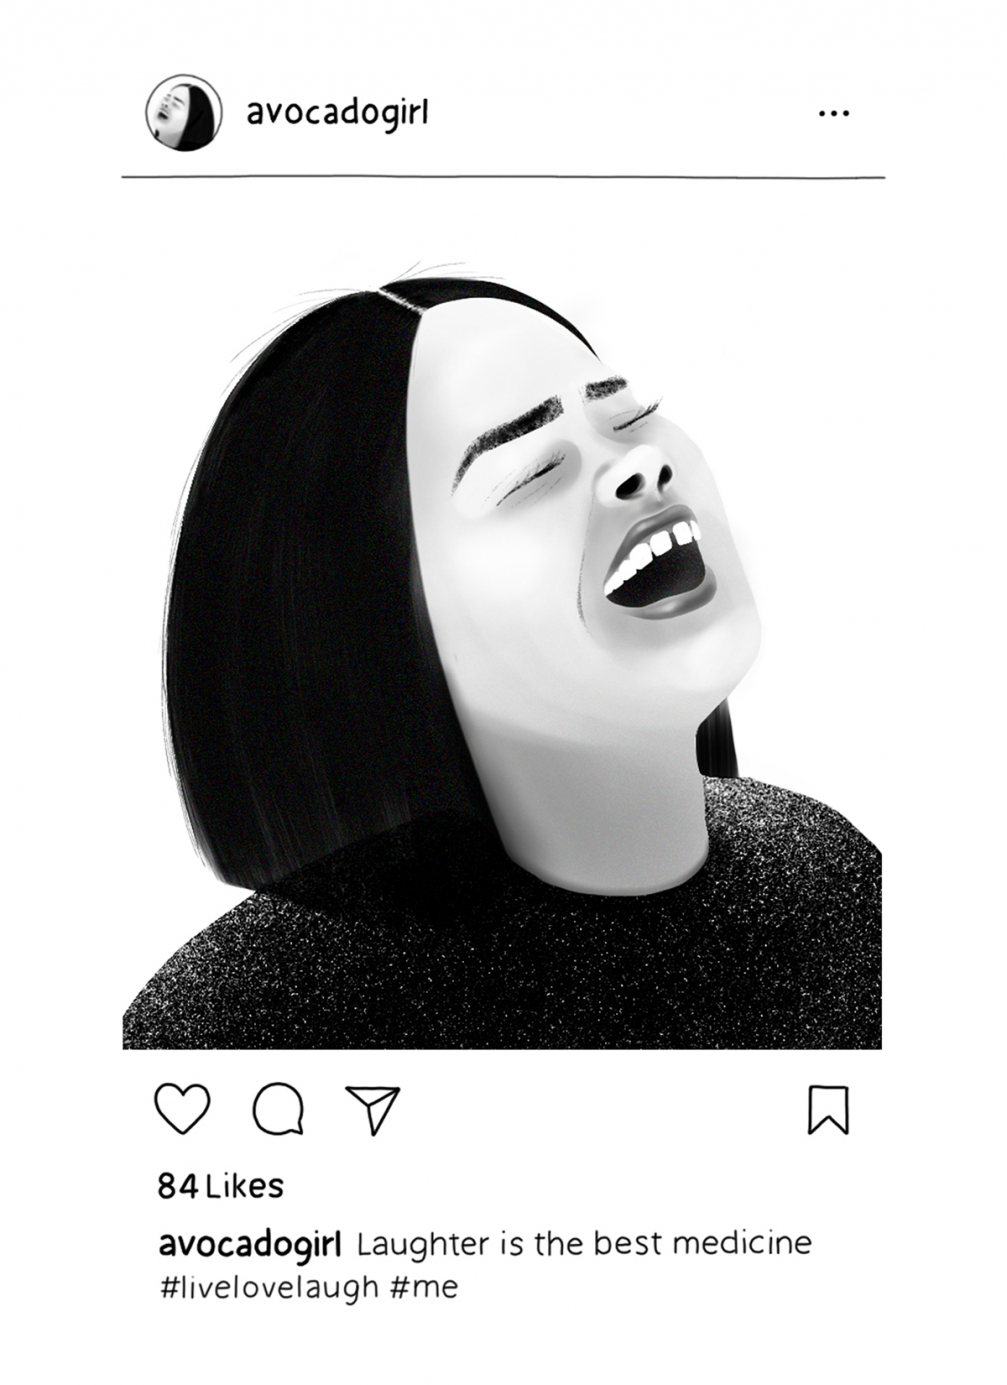Open the #me hashtag
This screenshot has width=1007, height=1385.
(x=423, y=1286)
